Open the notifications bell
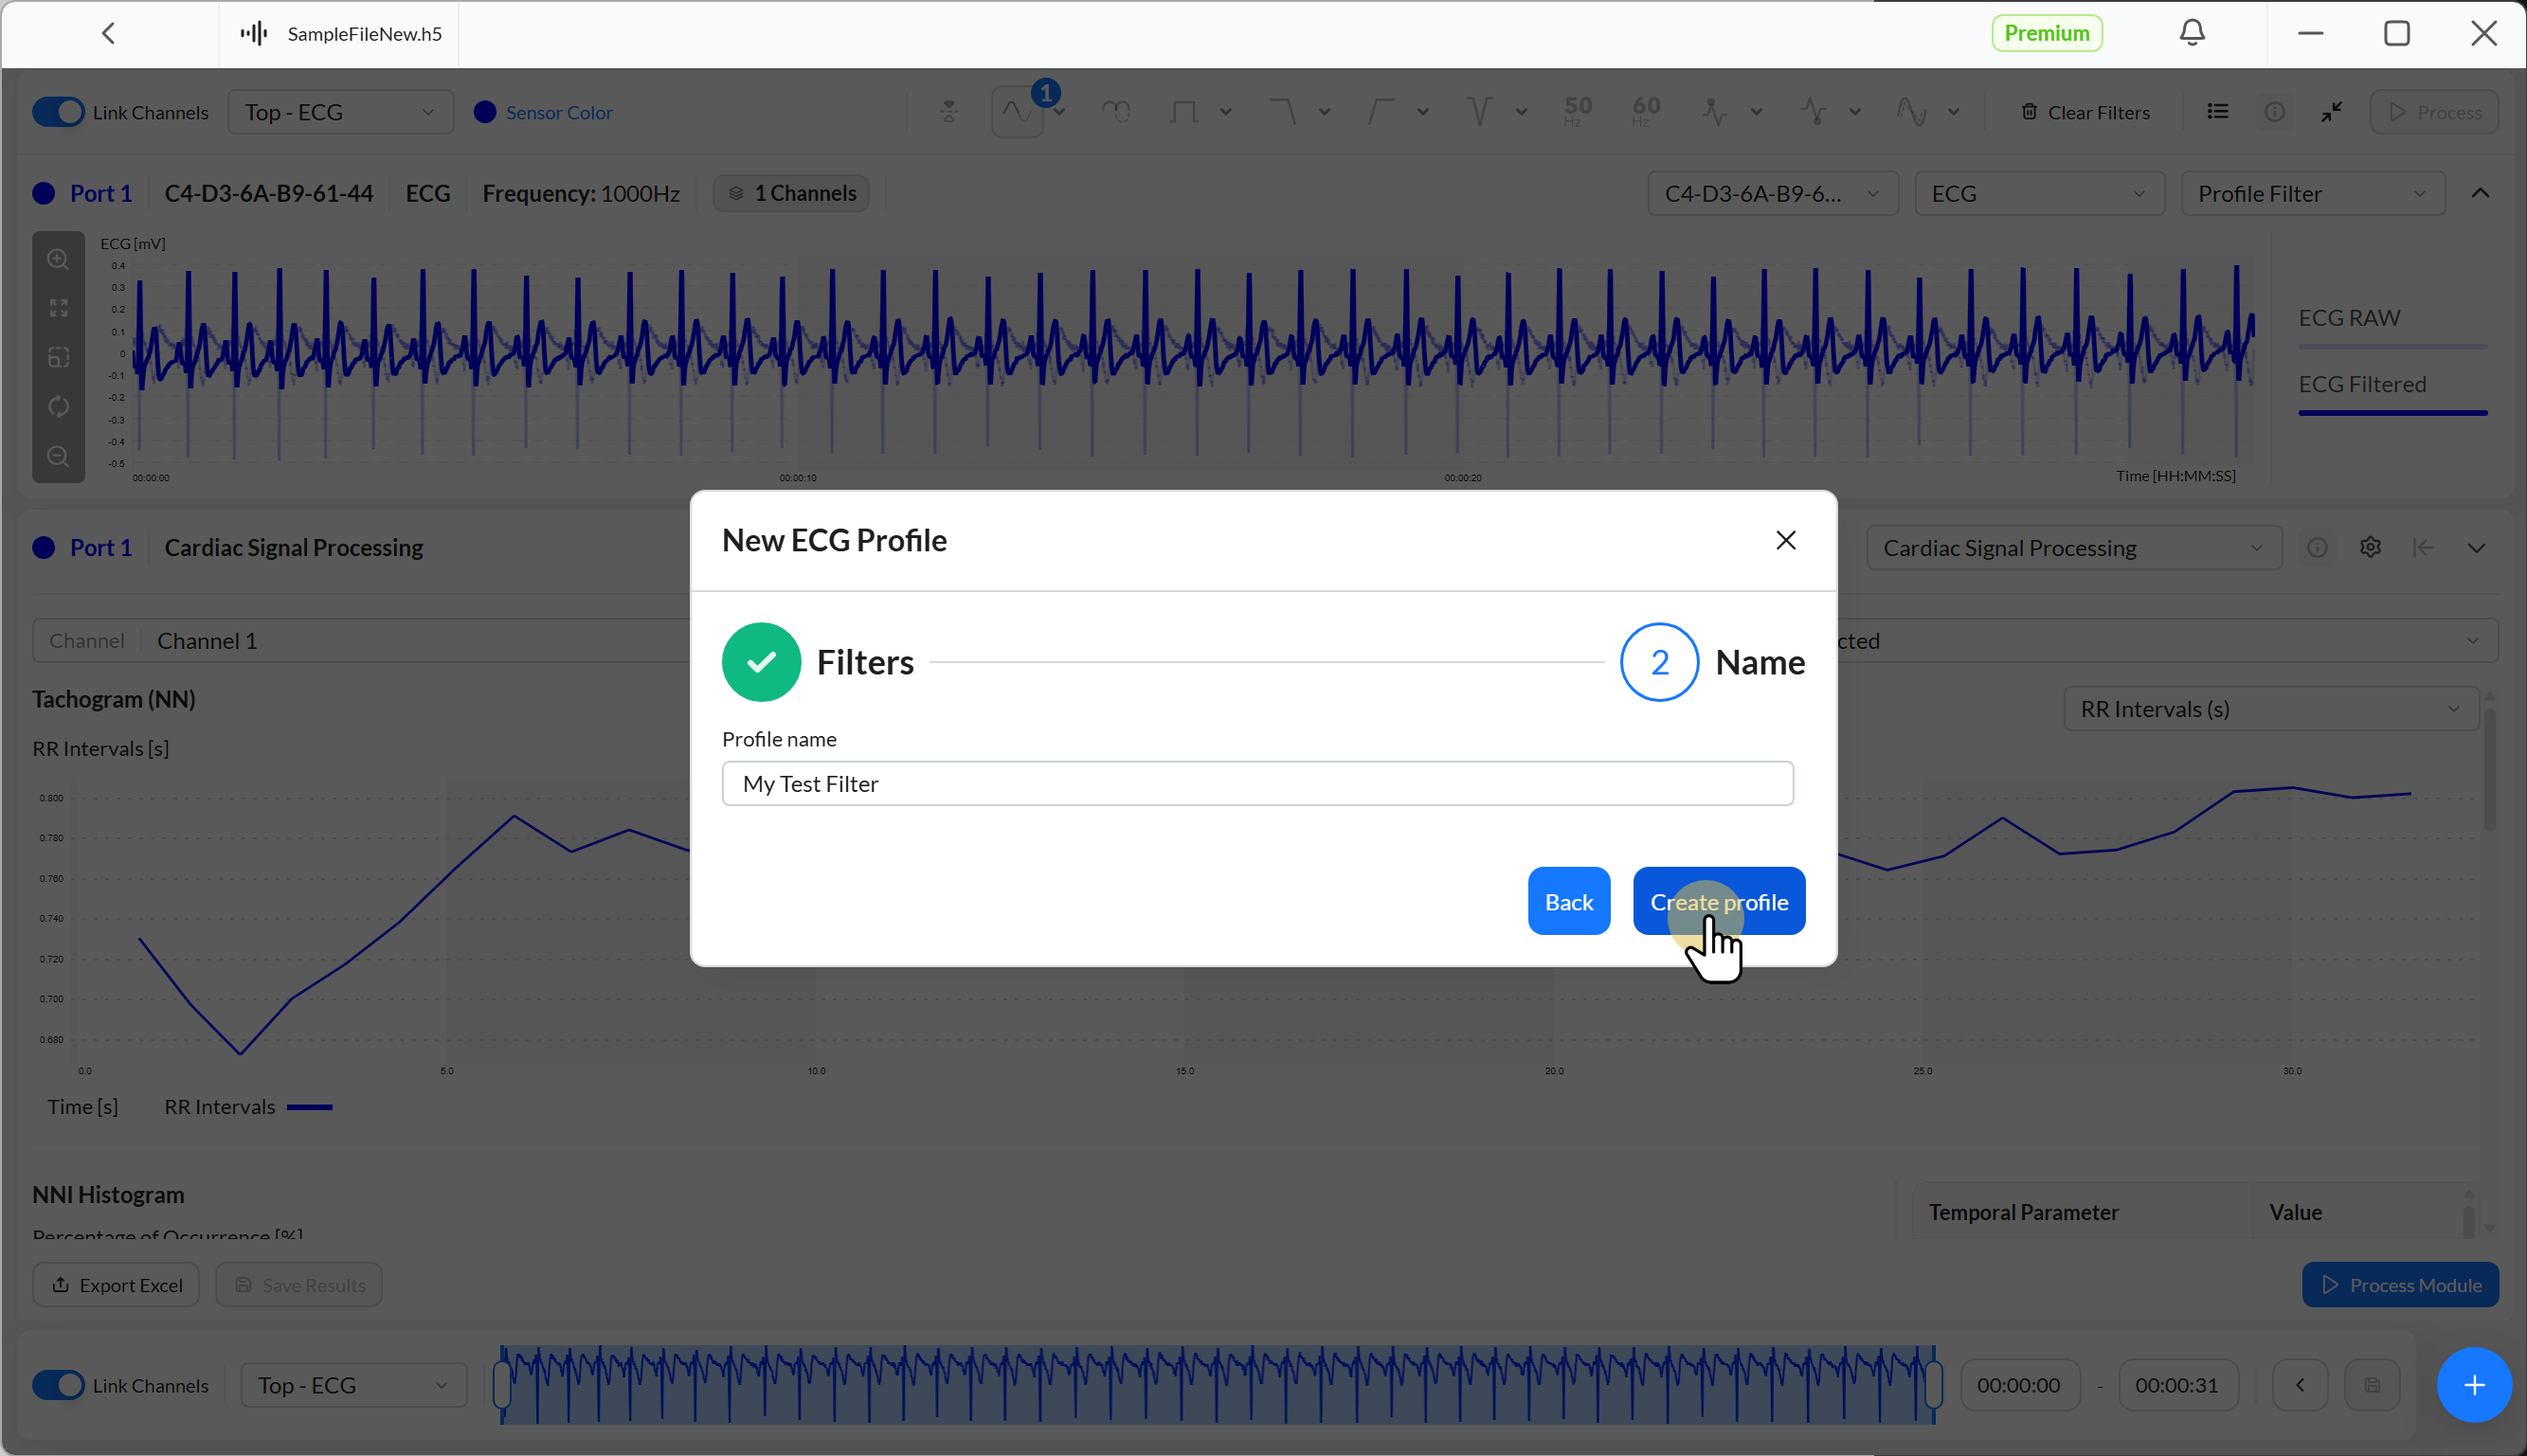2527x1456 pixels. point(2191,33)
